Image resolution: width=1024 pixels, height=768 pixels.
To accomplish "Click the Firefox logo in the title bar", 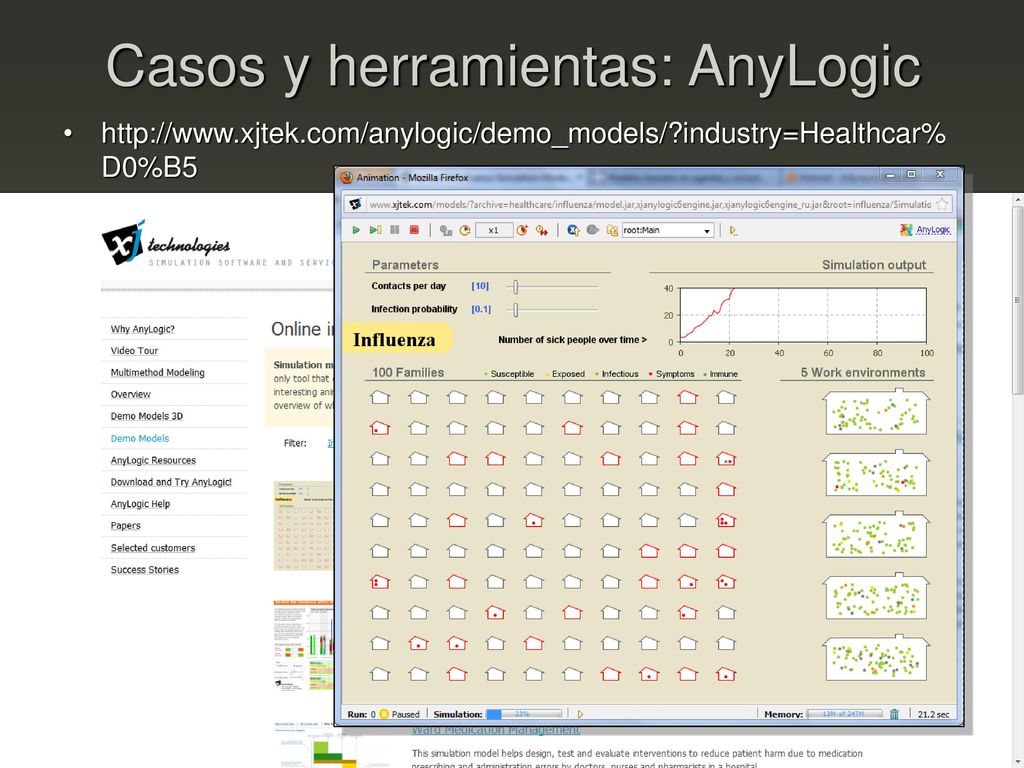I will 347,177.
